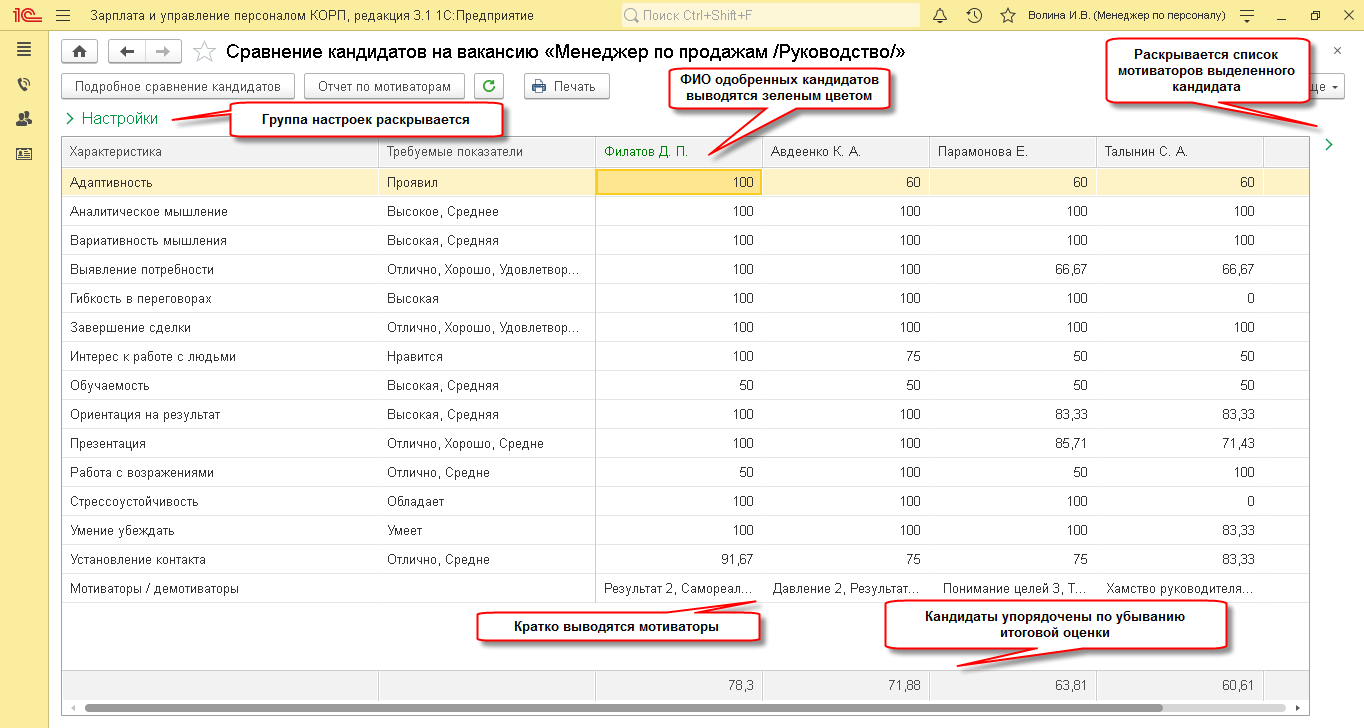
Task: Click the people icon in sidebar
Action: click(x=24, y=119)
